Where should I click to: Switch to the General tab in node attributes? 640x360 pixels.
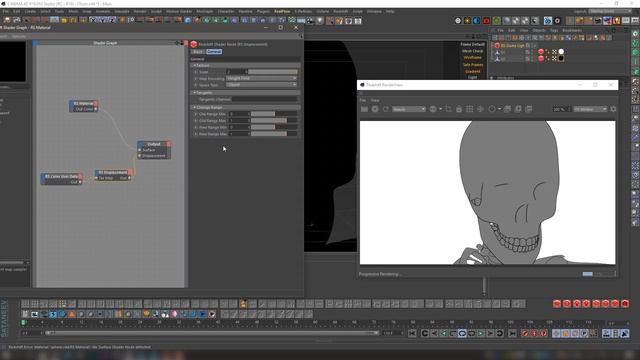[x=213, y=52]
